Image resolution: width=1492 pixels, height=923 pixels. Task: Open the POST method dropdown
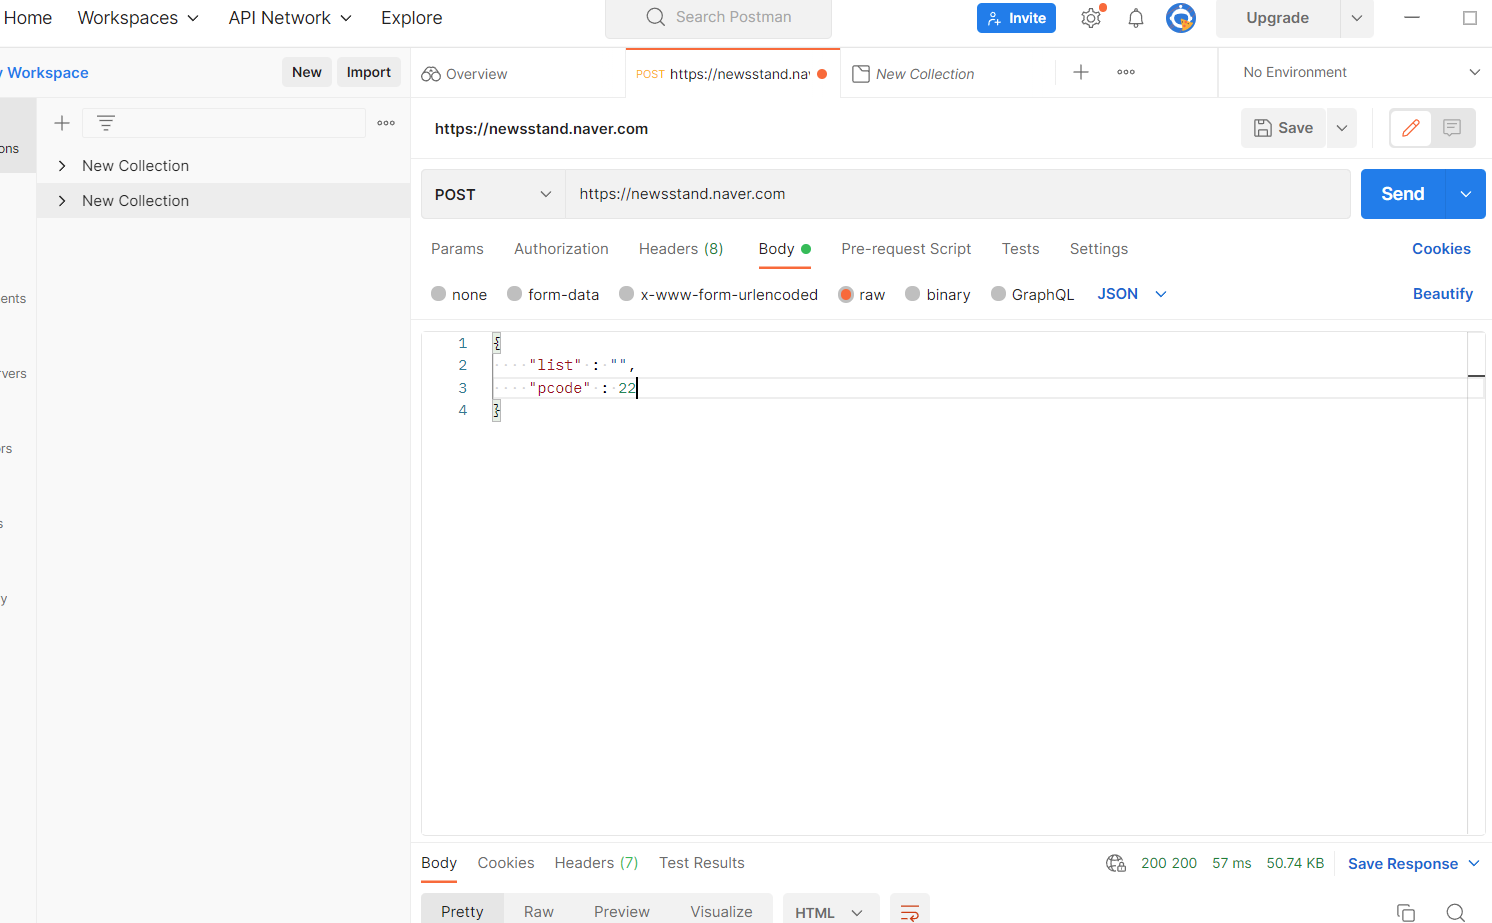click(493, 194)
